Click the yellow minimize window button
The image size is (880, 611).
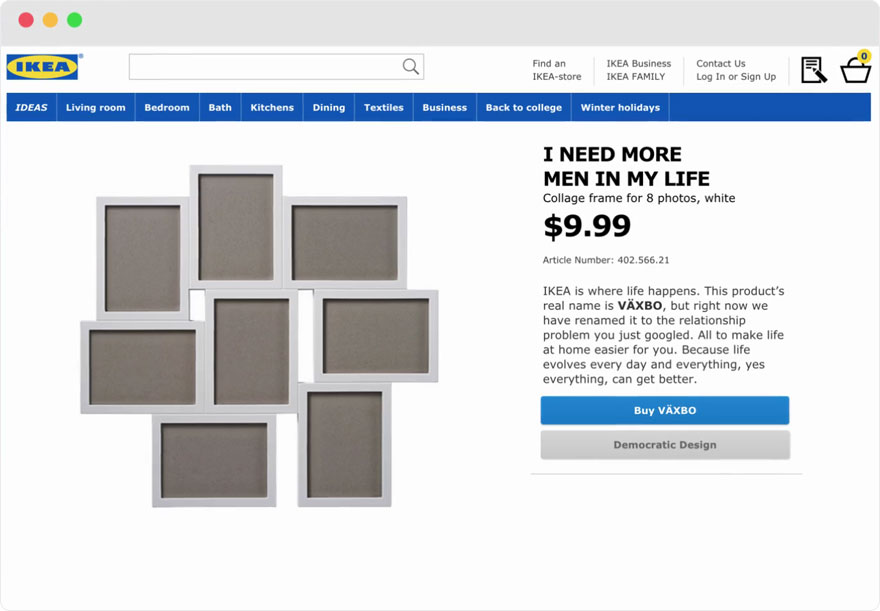click(50, 20)
